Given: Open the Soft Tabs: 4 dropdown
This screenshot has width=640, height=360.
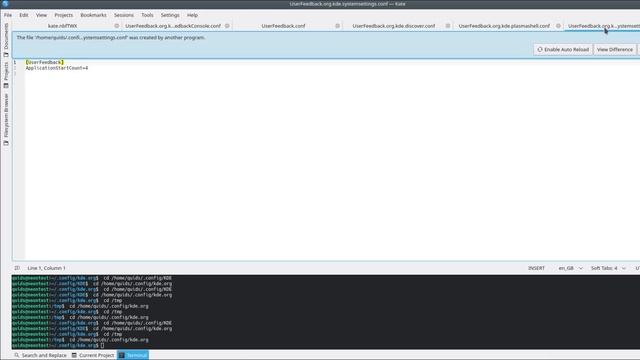Looking at the screenshot, I should pos(608,268).
